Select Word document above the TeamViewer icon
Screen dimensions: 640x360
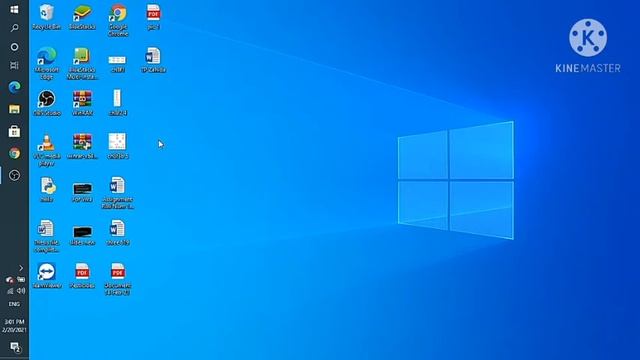coord(47,236)
